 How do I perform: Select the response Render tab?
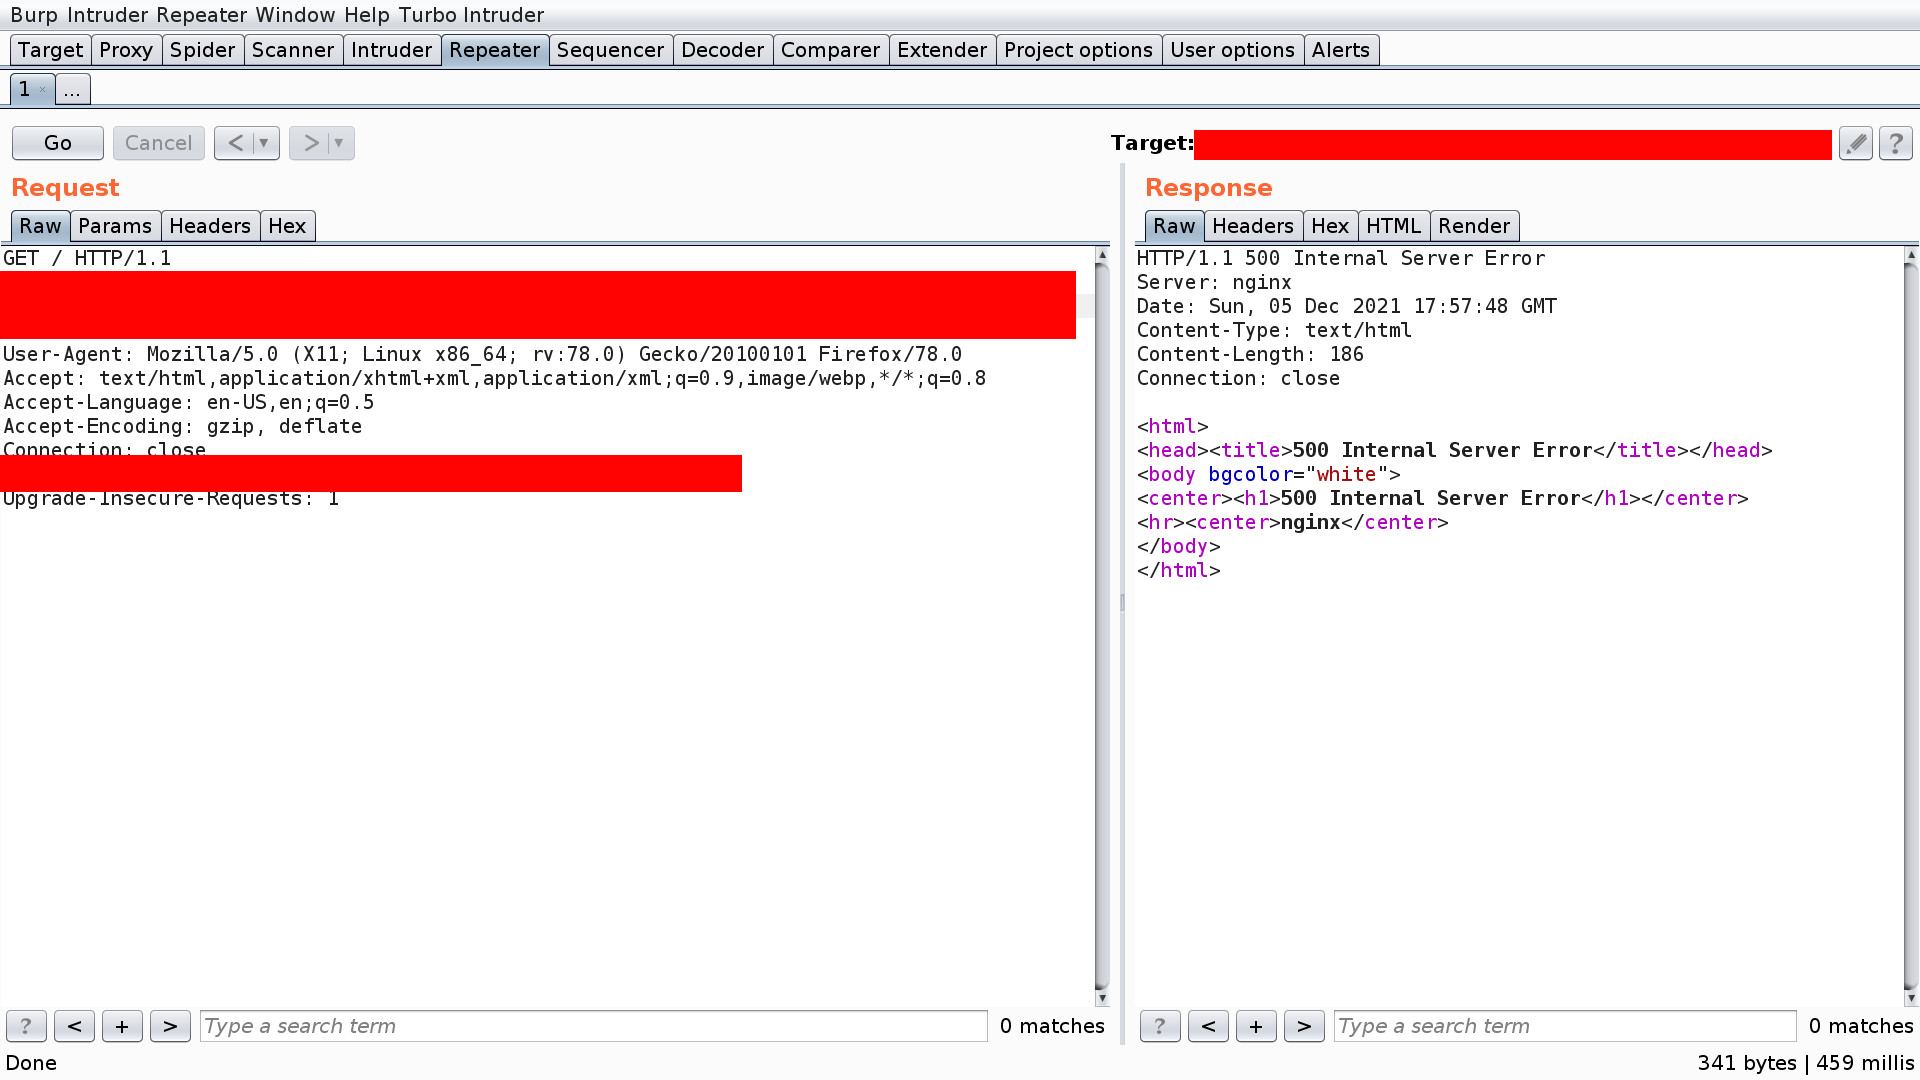(x=1473, y=226)
